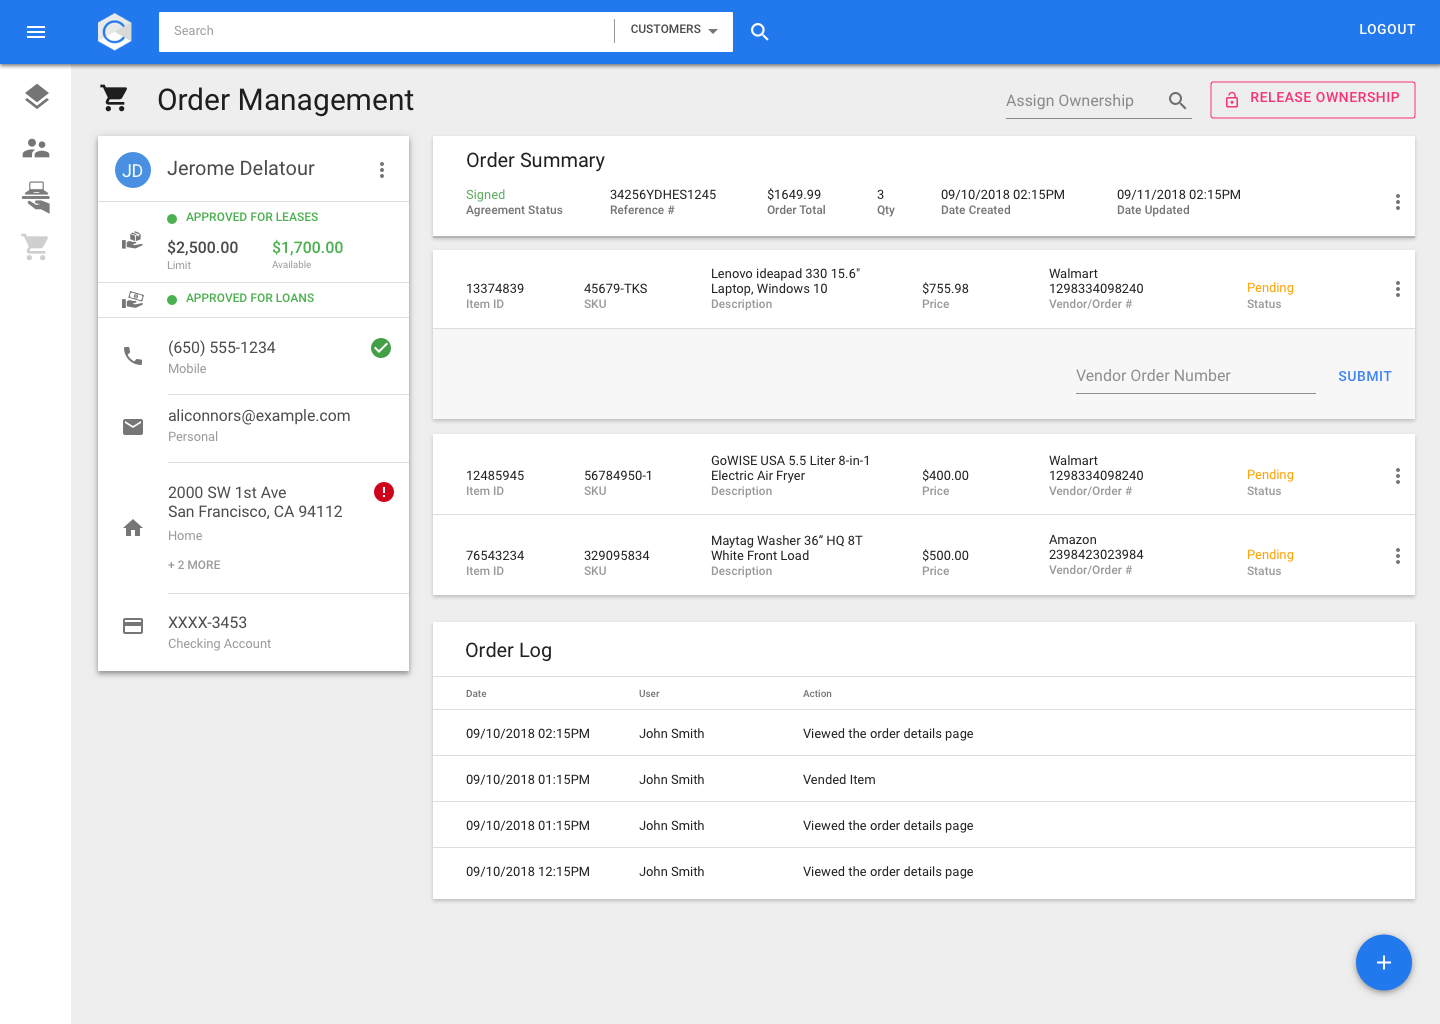Viewport: 1440px width, 1024px height.
Task: Click the printer-hand icon in sidebar
Action: pyautogui.click(x=36, y=197)
